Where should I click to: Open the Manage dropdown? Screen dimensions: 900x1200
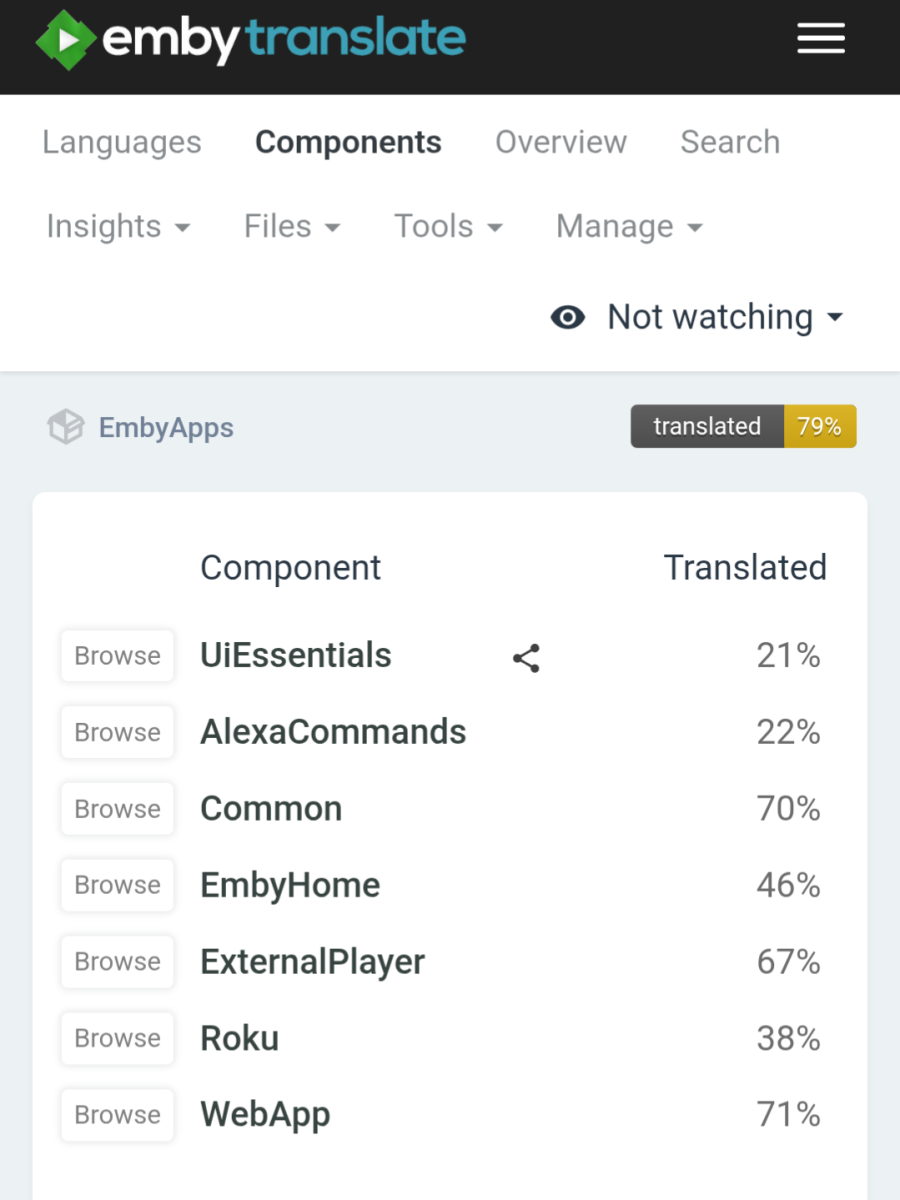[628, 227]
